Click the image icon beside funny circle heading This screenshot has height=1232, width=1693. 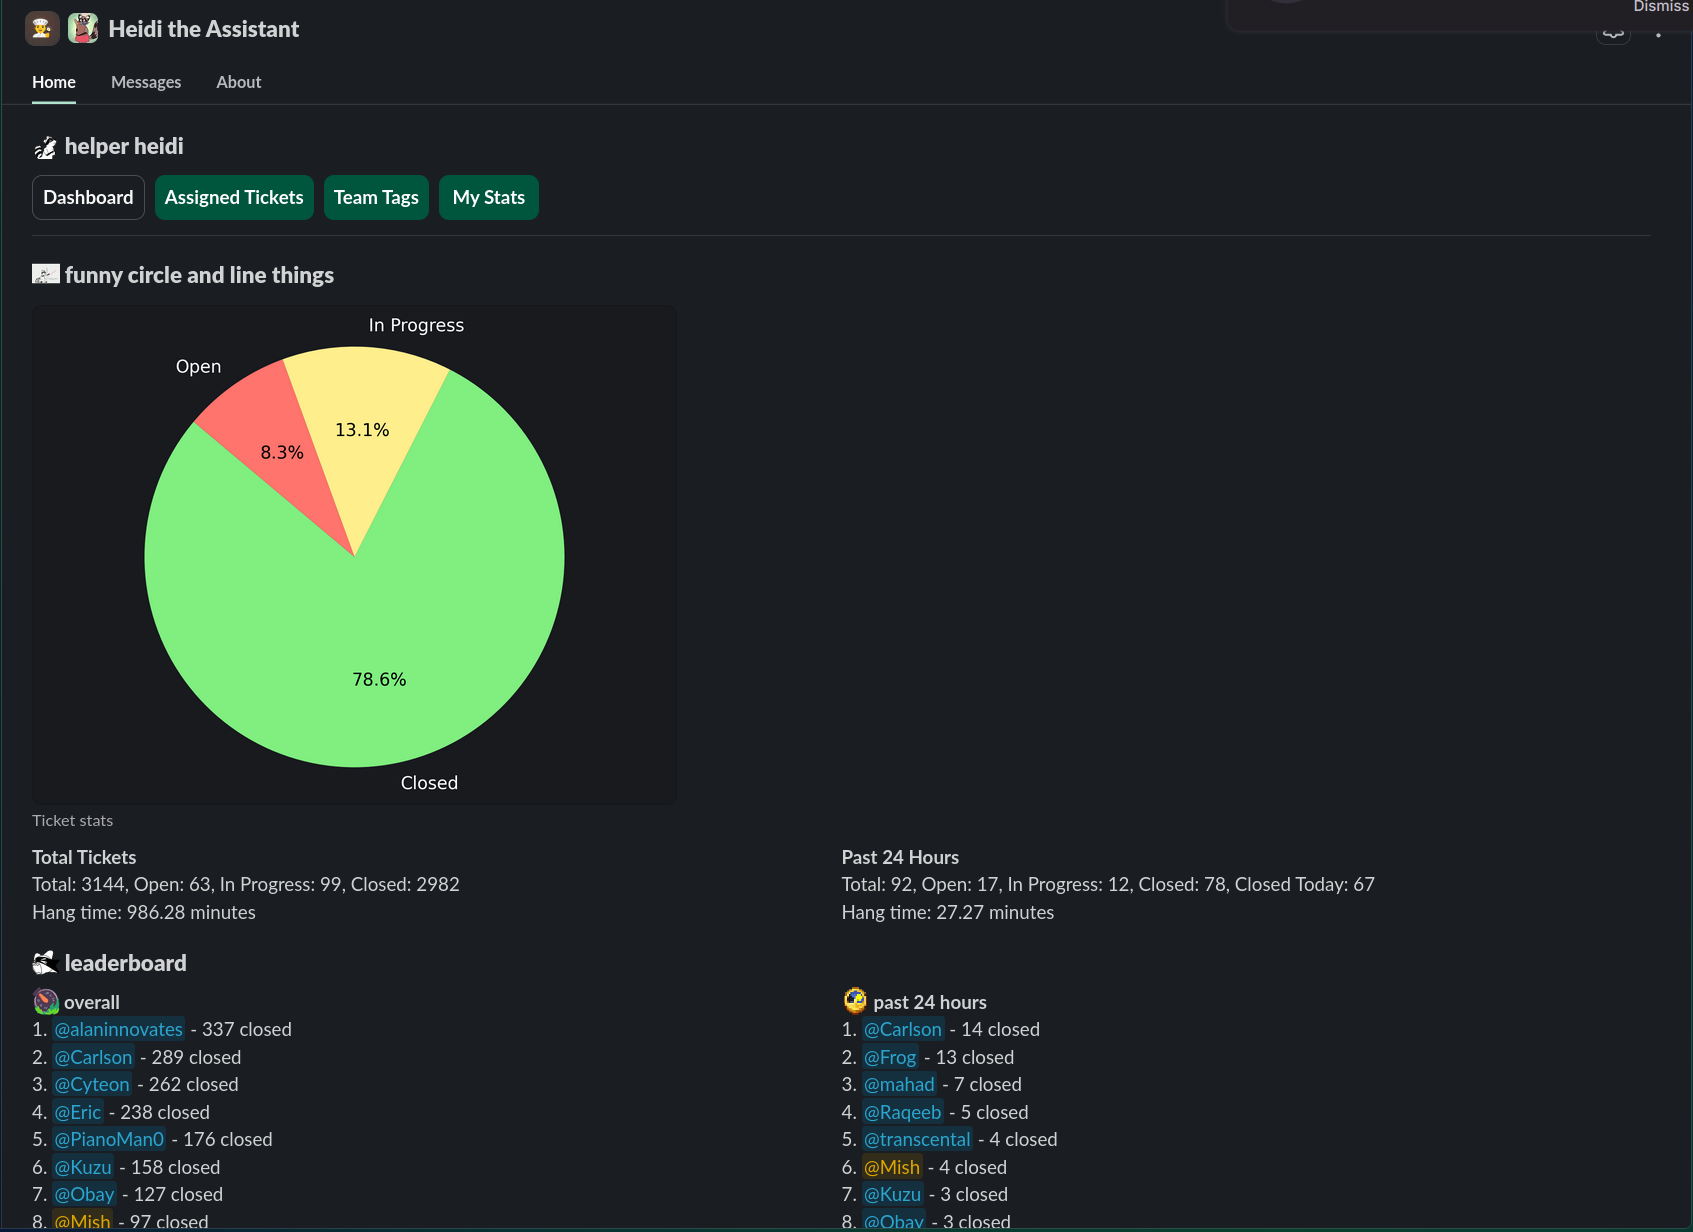click(x=46, y=274)
